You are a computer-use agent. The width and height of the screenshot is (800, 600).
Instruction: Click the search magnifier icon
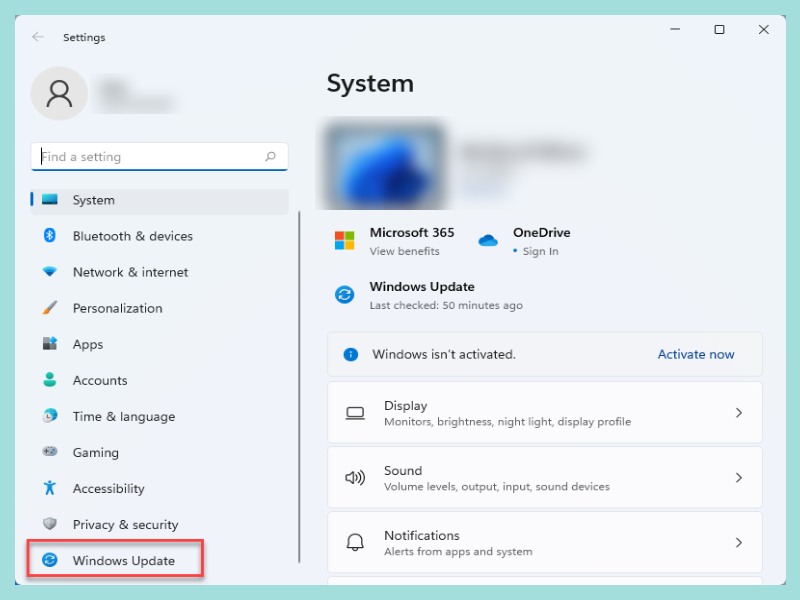(x=270, y=156)
